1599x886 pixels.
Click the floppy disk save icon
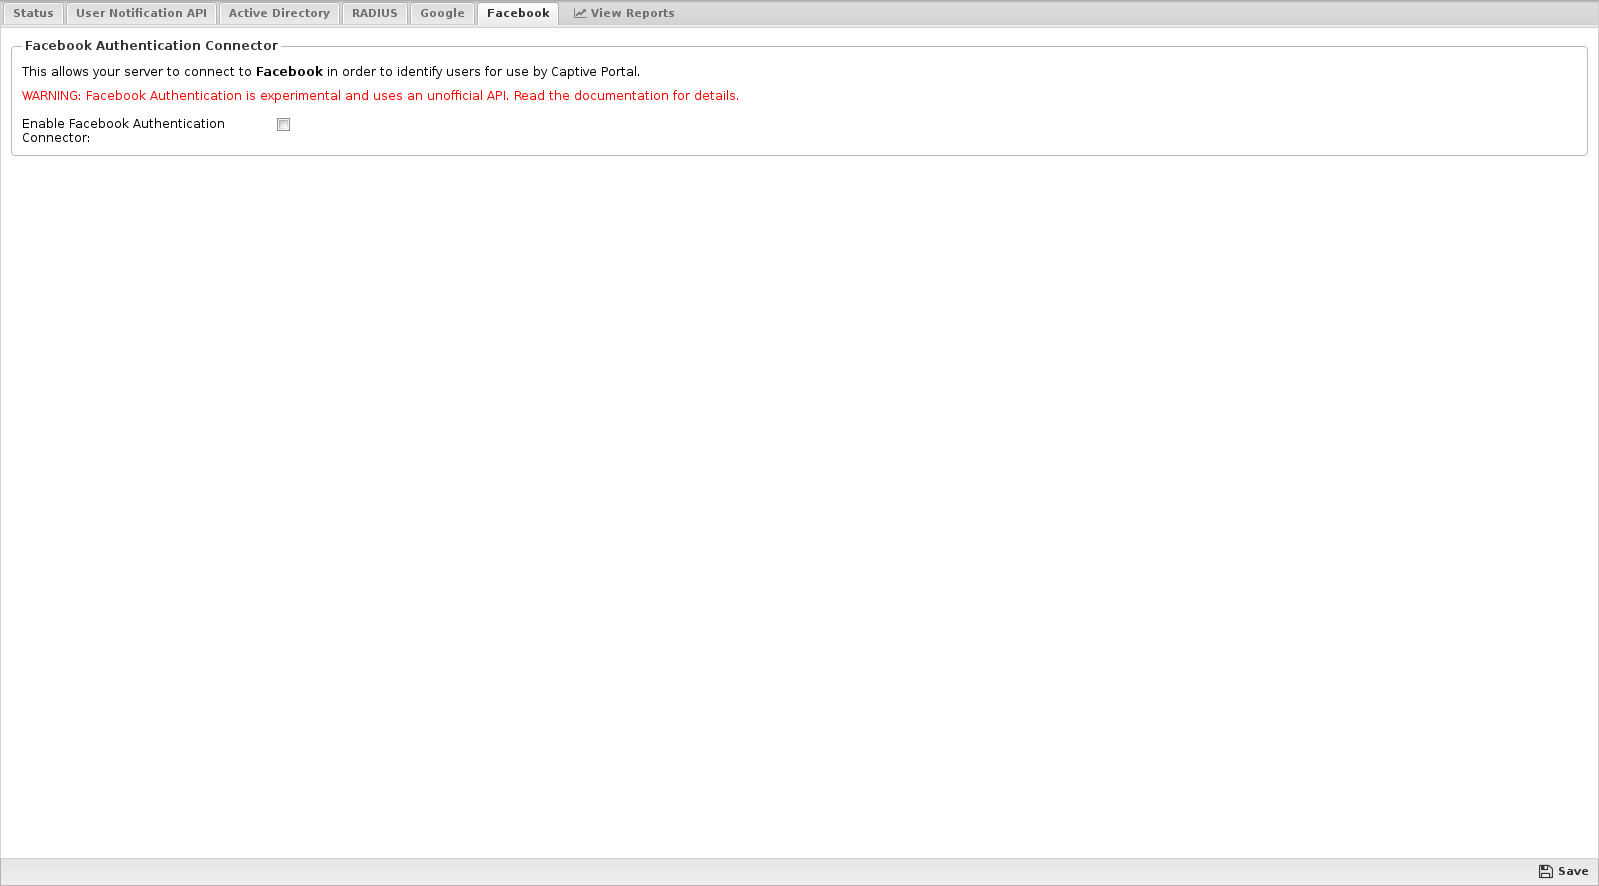point(1546,871)
